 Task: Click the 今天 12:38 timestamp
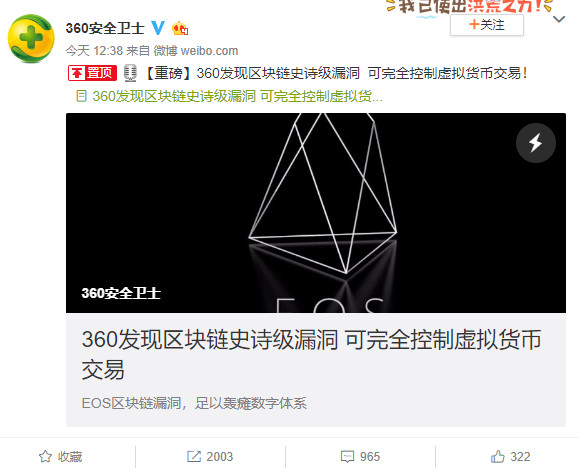(x=94, y=51)
